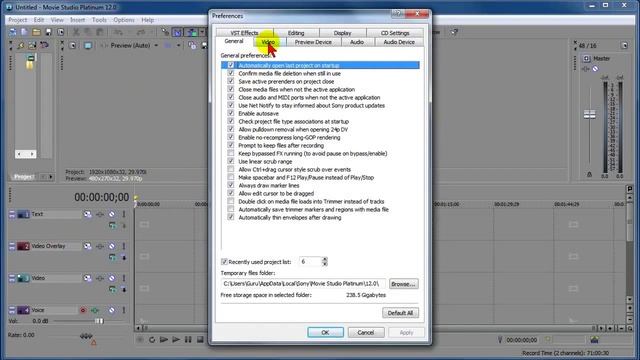Viewport: 640px width, 360px height.
Task: Switch to the Preview Device tab
Action: (x=313, y=42)
